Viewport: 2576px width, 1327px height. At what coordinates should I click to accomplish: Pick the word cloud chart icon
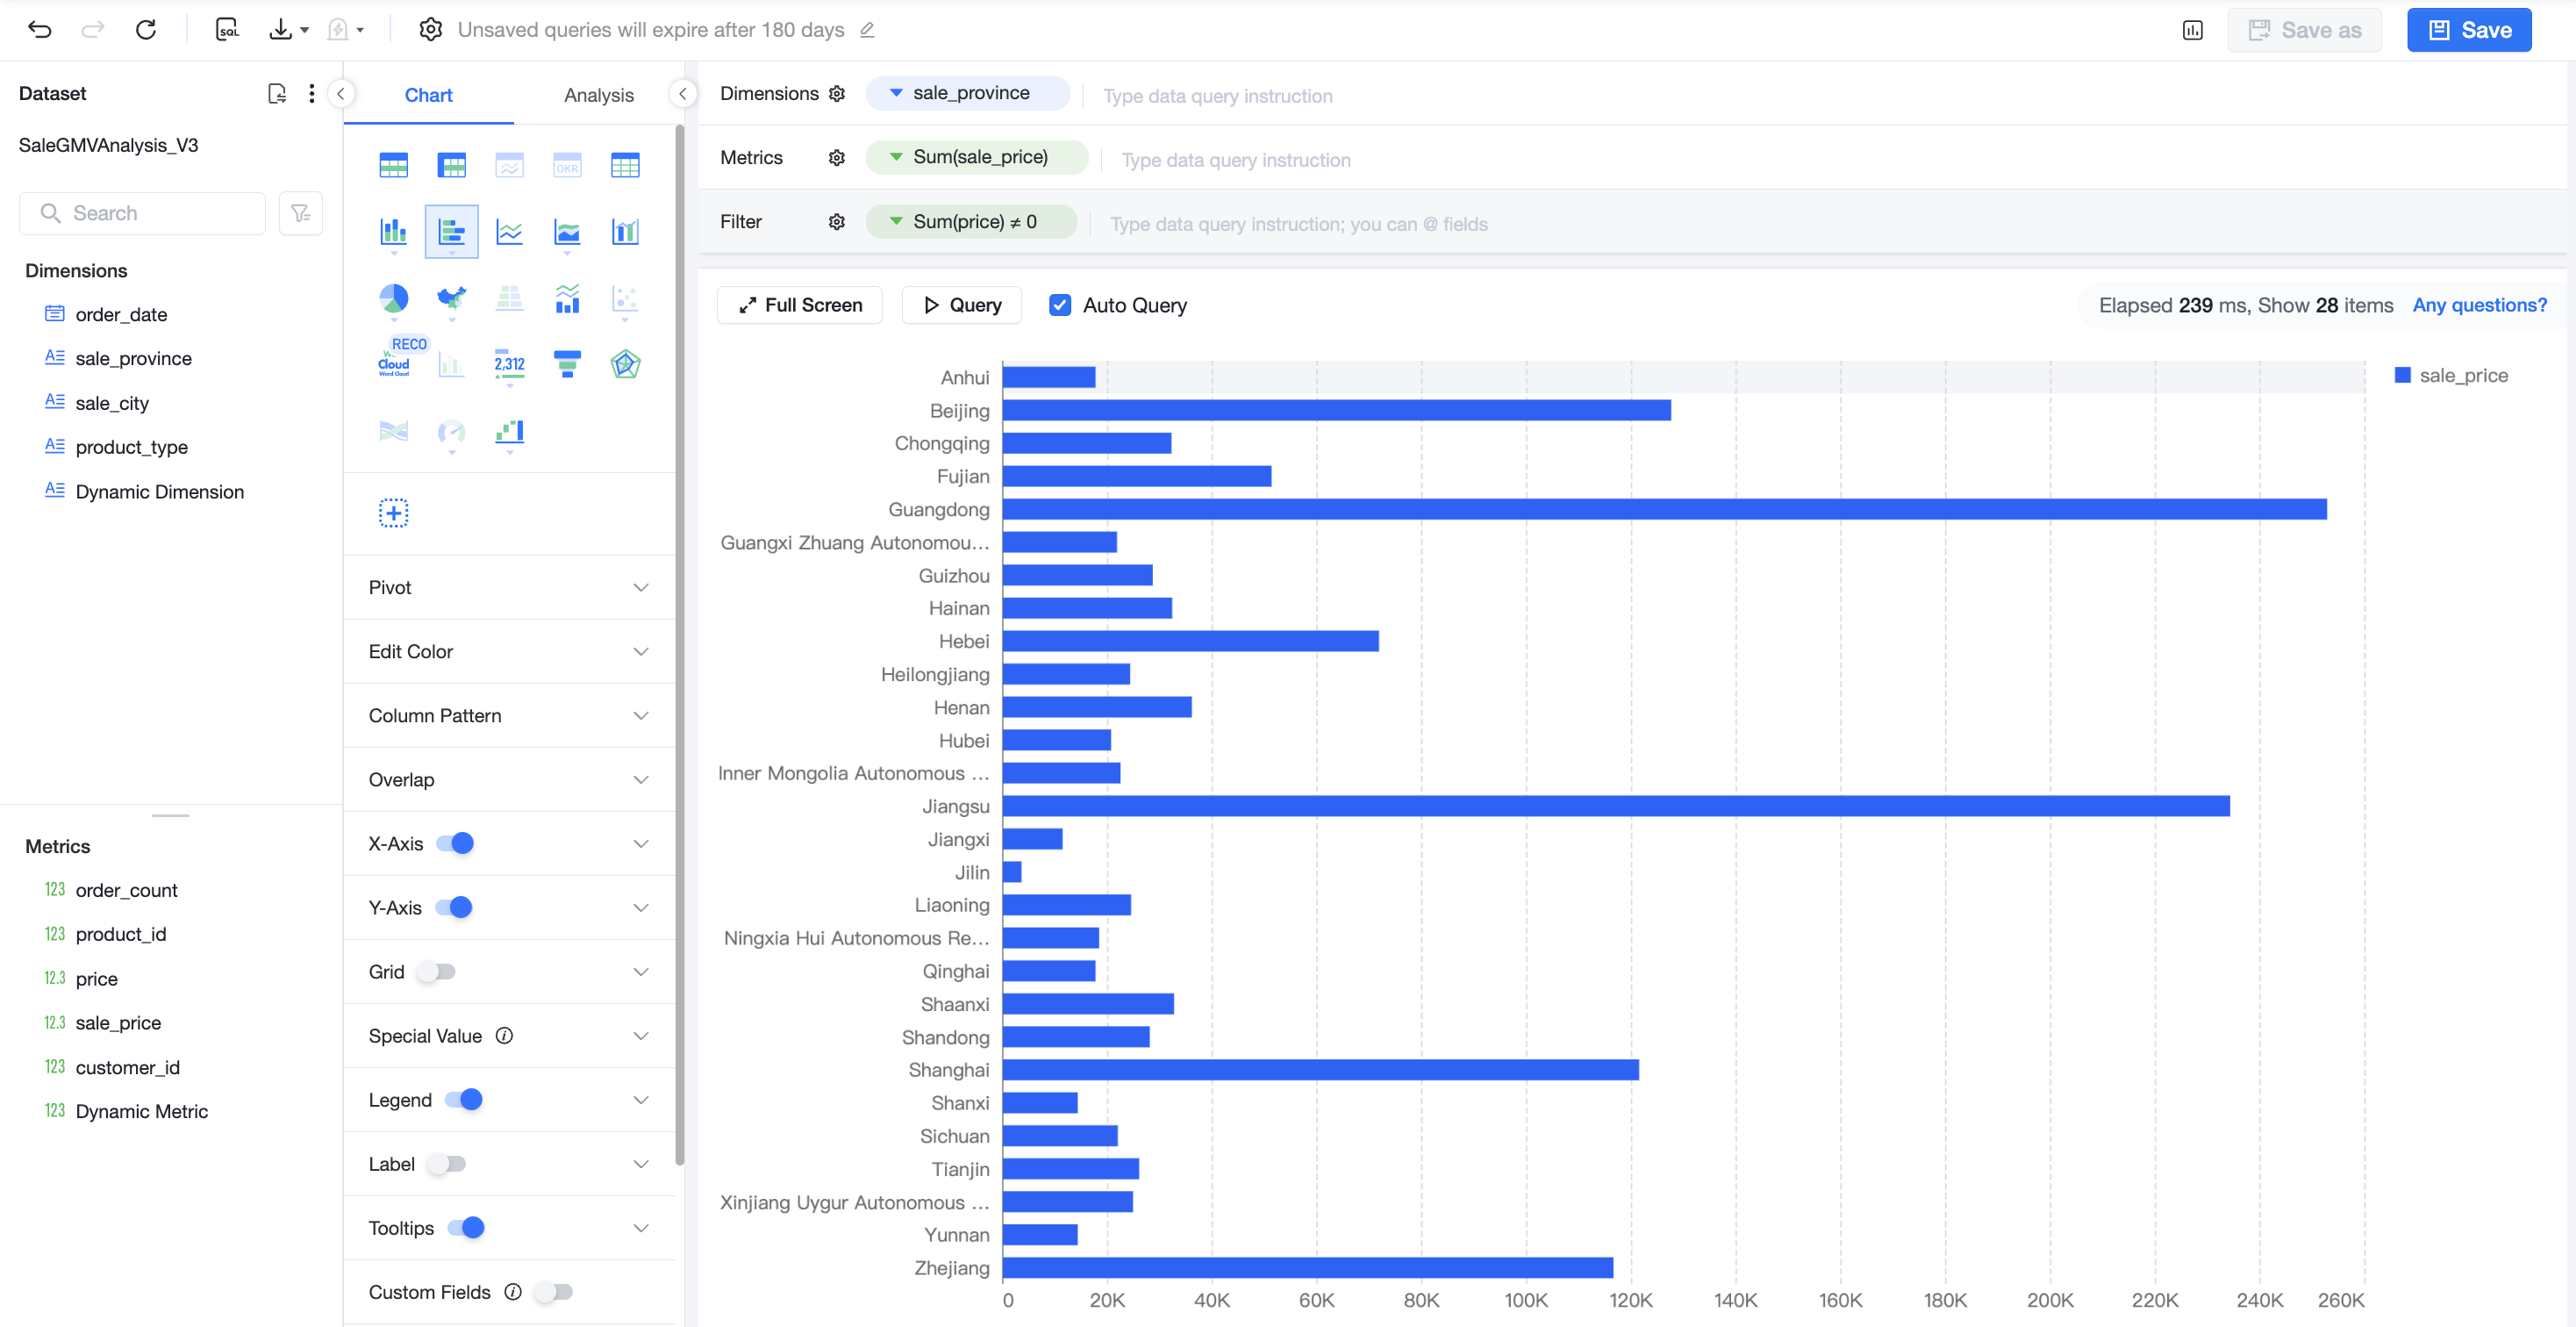pyautogui.click(x=393, y=364)
